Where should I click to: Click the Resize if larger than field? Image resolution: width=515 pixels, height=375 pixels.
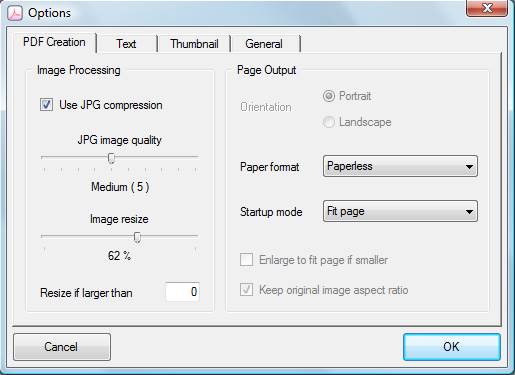pos(183,292)
